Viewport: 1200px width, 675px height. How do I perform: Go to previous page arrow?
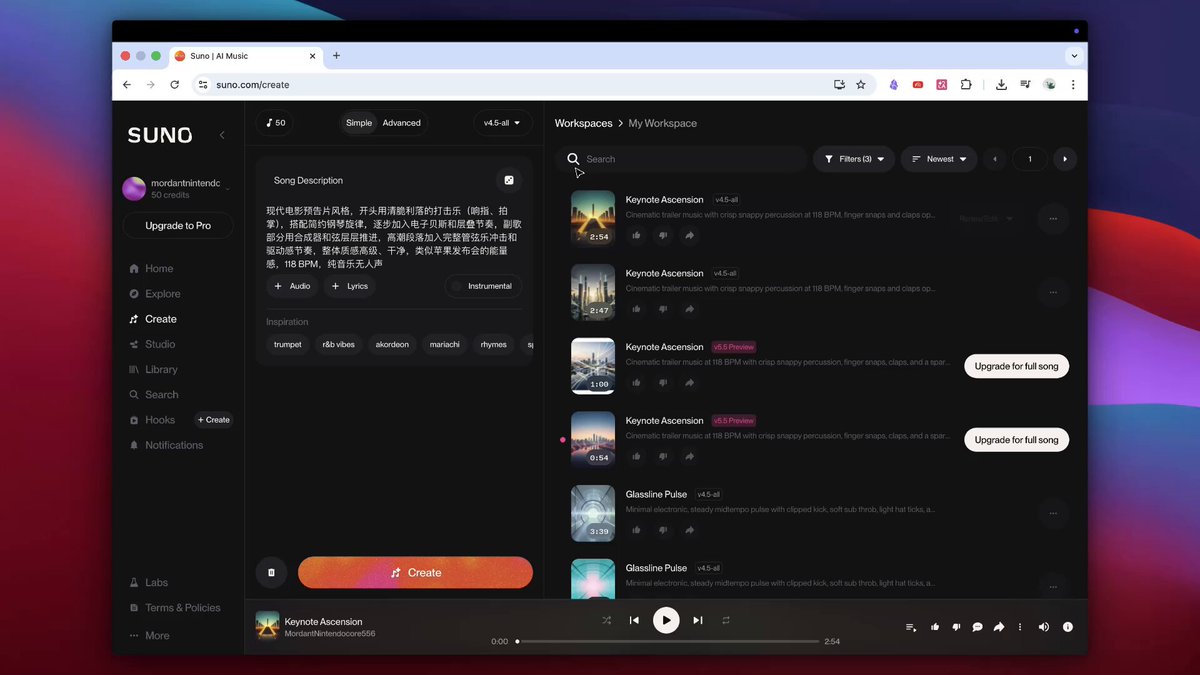pyautogui.click(x=994, y=159)
